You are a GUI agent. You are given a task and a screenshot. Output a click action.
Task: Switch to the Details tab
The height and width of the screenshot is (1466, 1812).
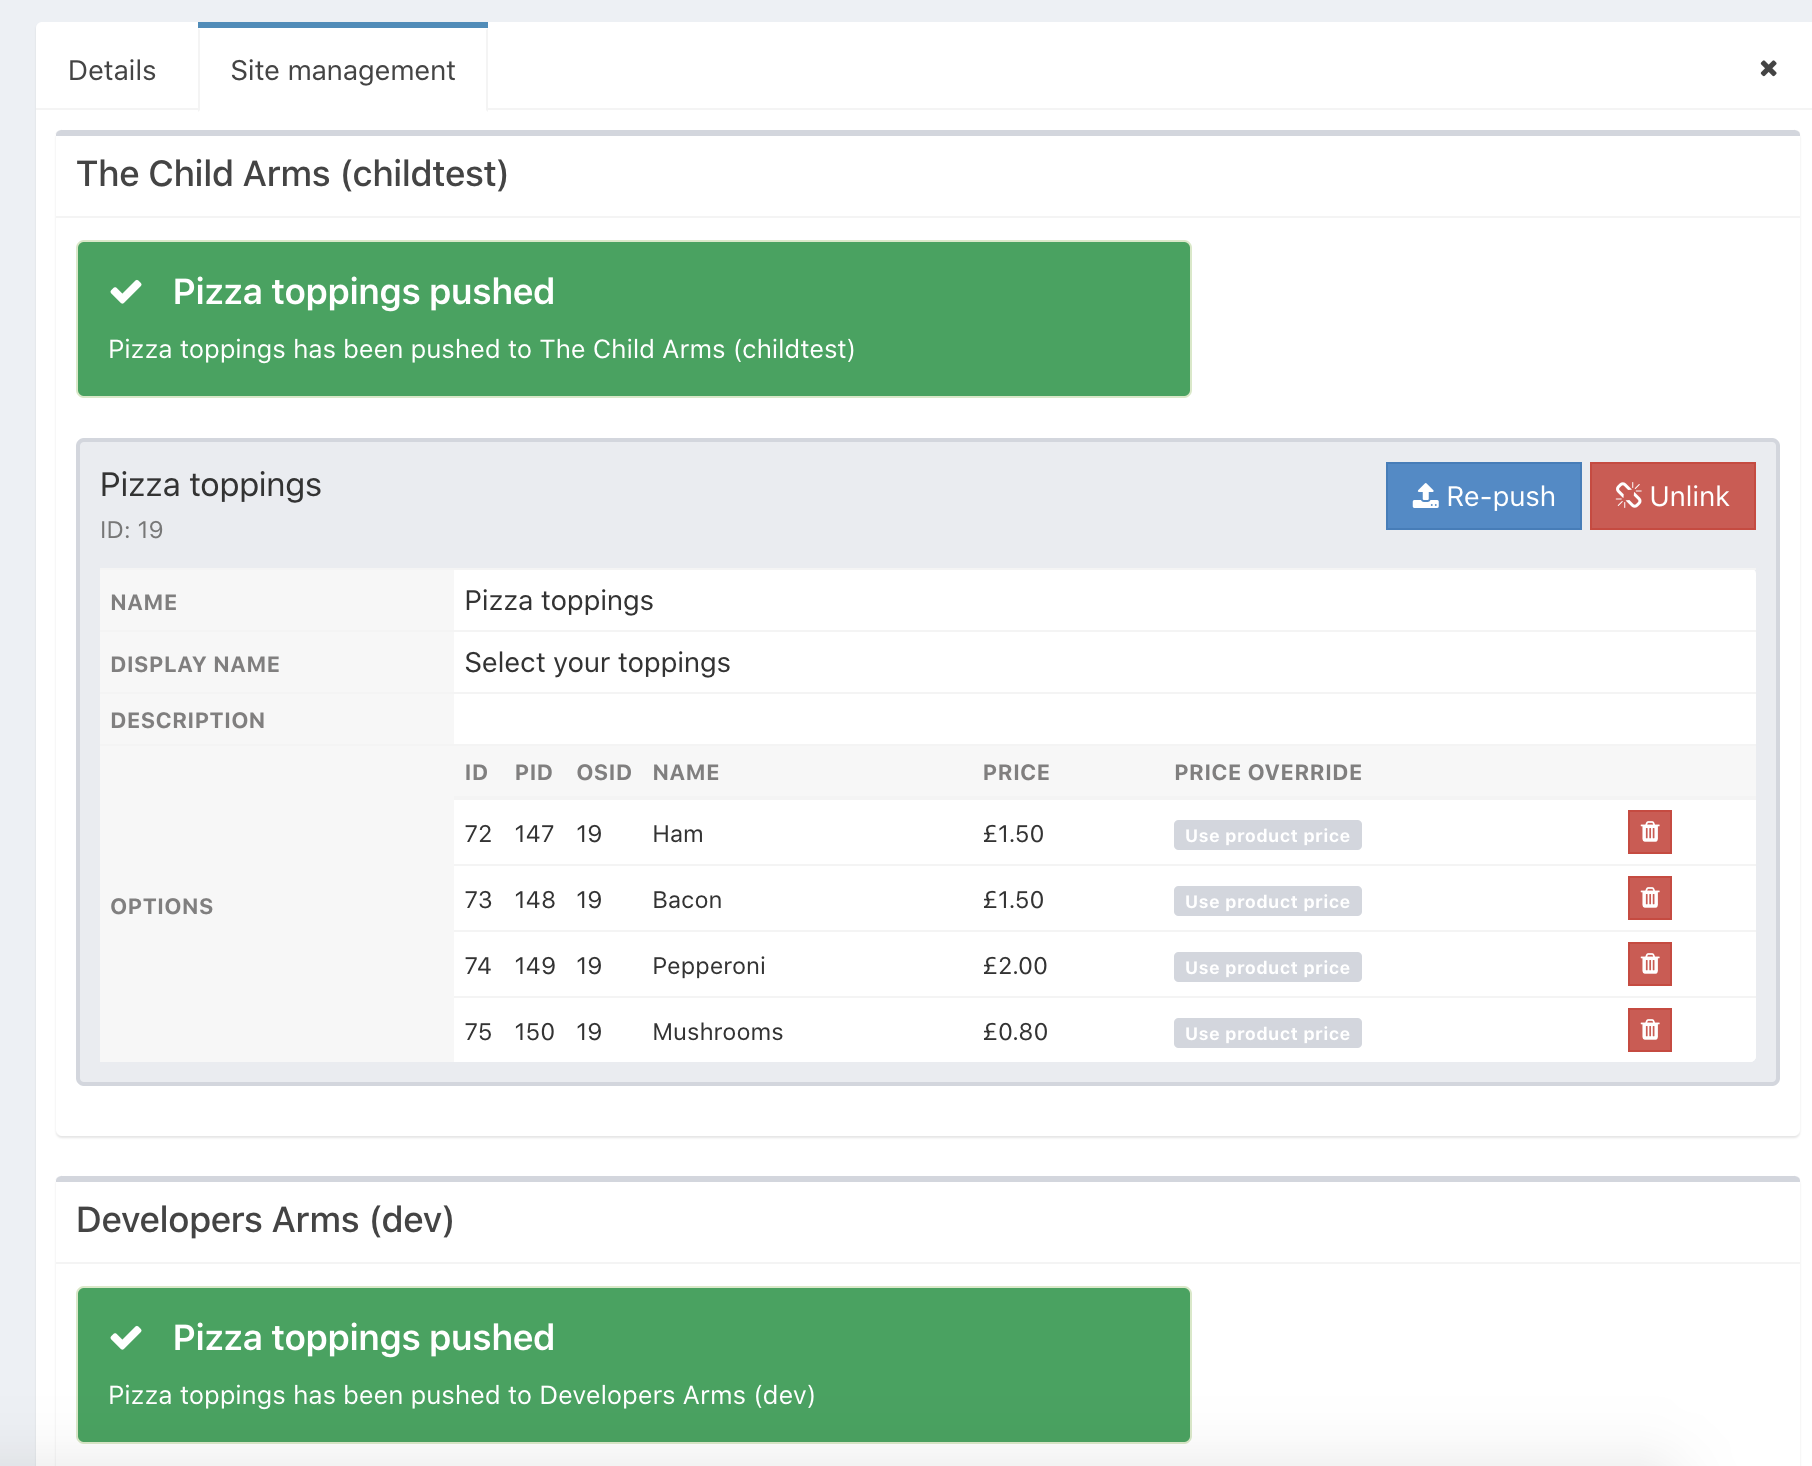(112, 70)
